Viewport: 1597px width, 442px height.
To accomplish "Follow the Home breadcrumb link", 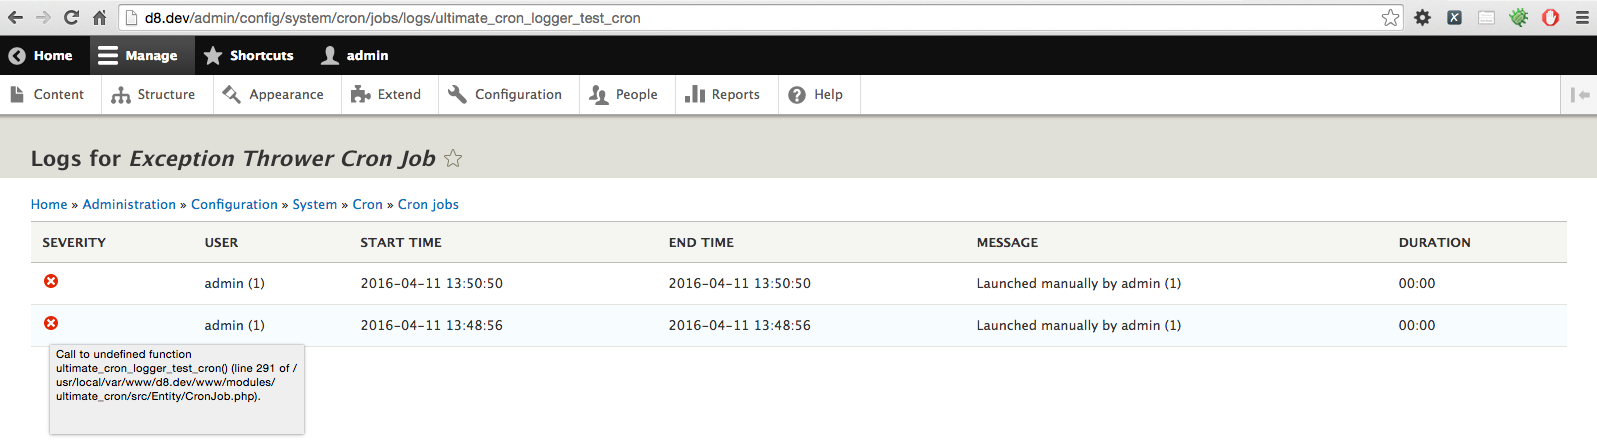I will [x=49, y=204].
